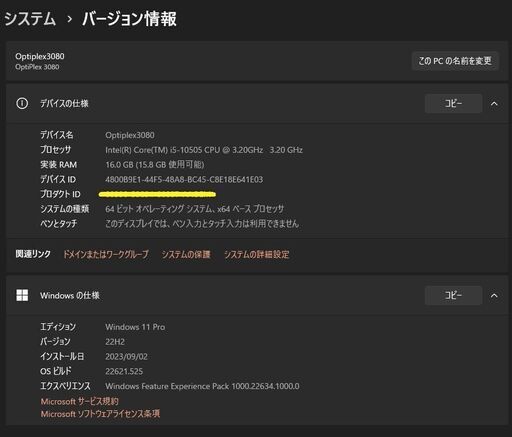Click この PC の名前を変更 button
This screenshot has width=512, height=437.
tap(455, 61)
